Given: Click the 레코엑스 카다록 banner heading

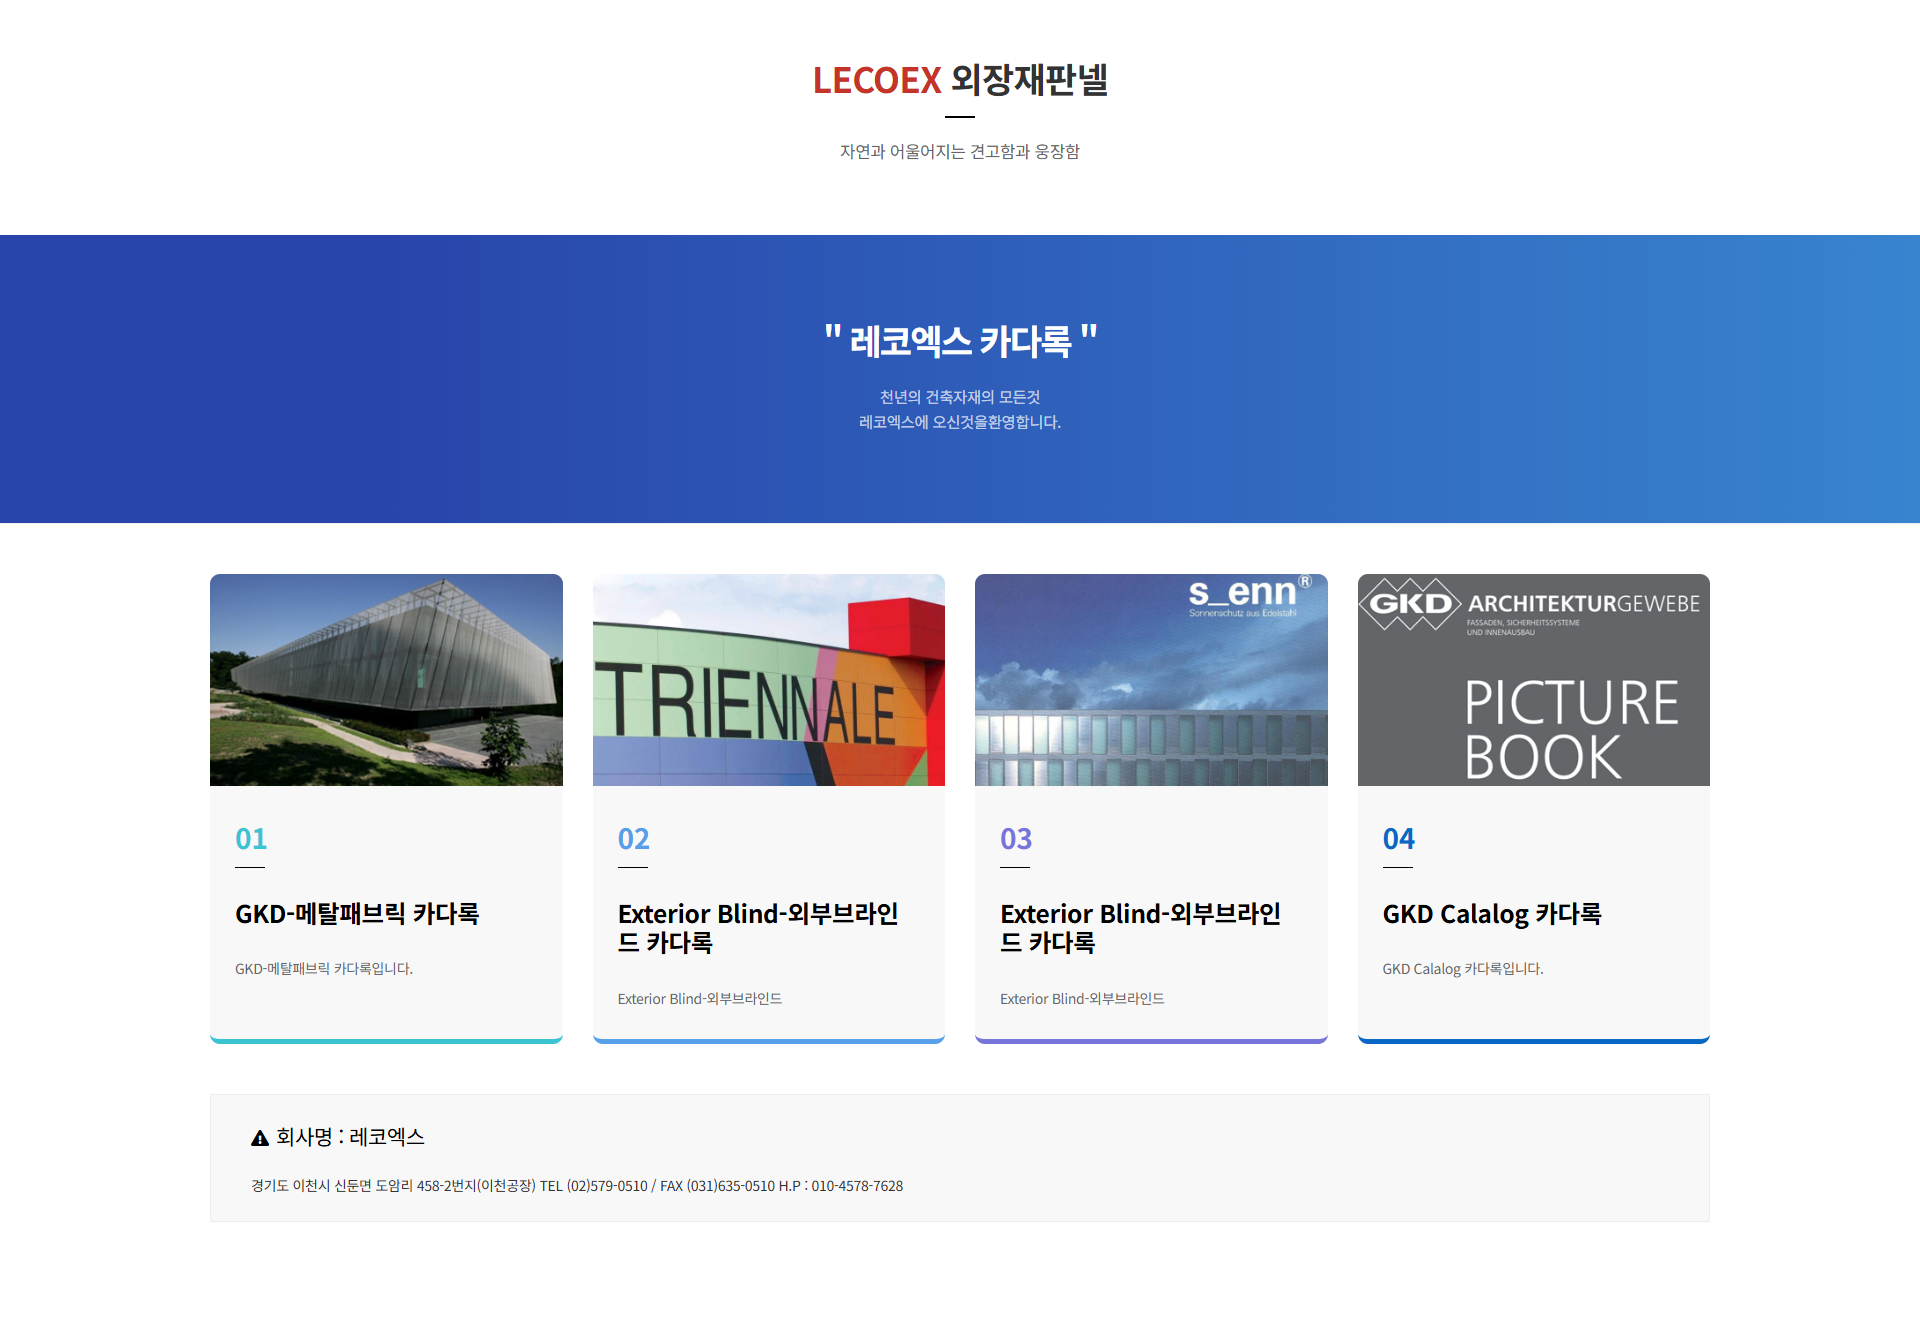Looking at the screenshot, I should tap(960, 341).
